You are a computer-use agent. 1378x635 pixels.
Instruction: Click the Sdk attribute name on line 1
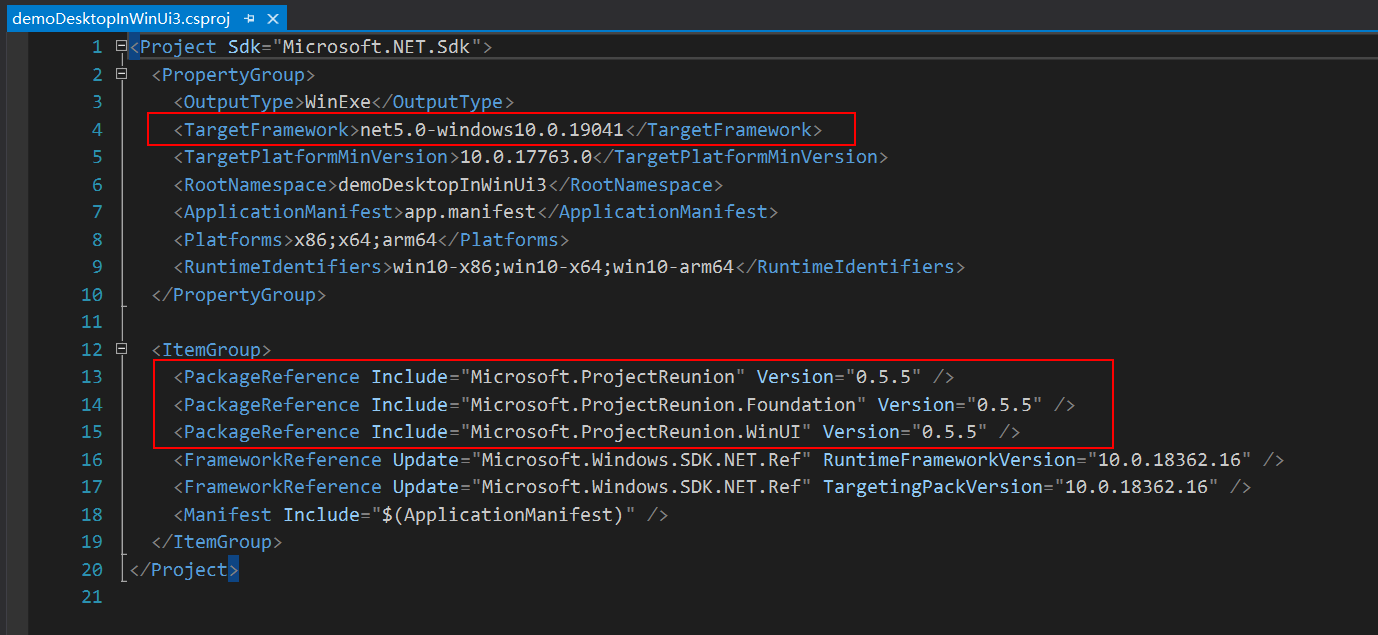tap(245, 47)
